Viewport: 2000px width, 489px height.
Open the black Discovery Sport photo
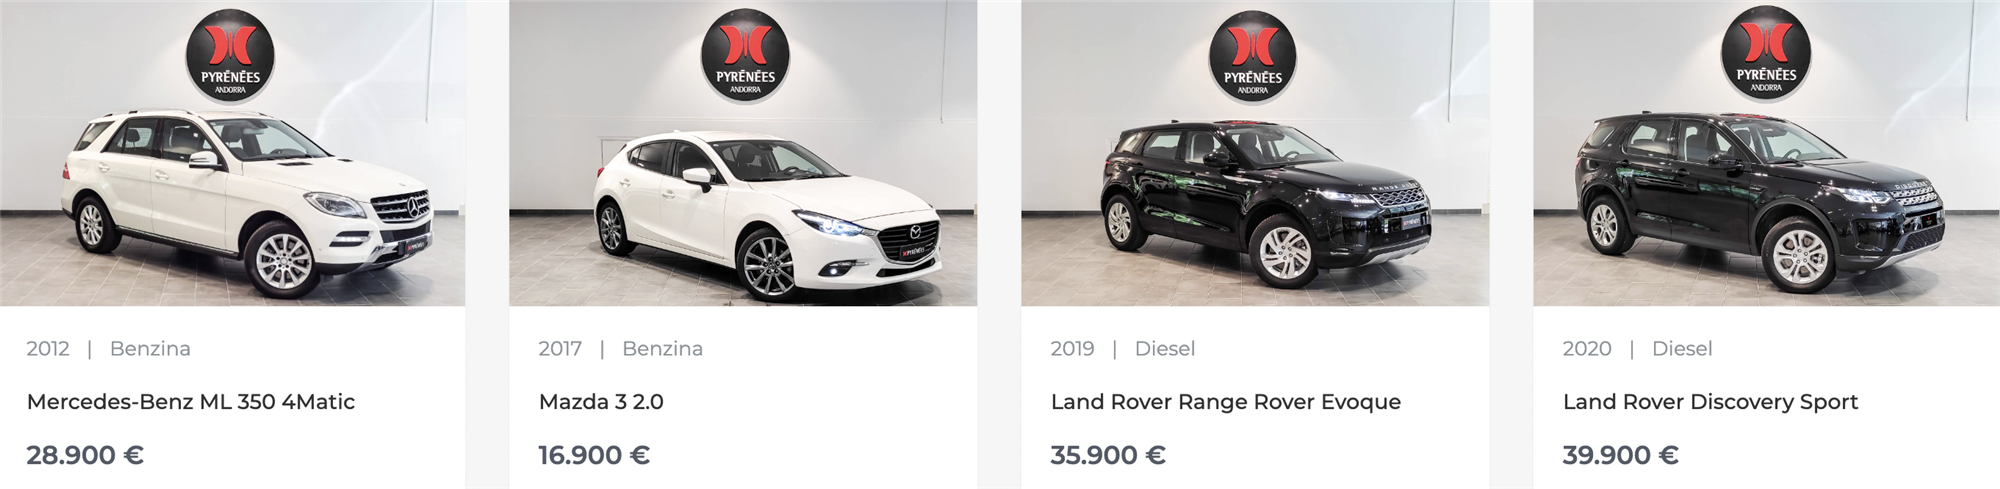(x=1766, y=153)
